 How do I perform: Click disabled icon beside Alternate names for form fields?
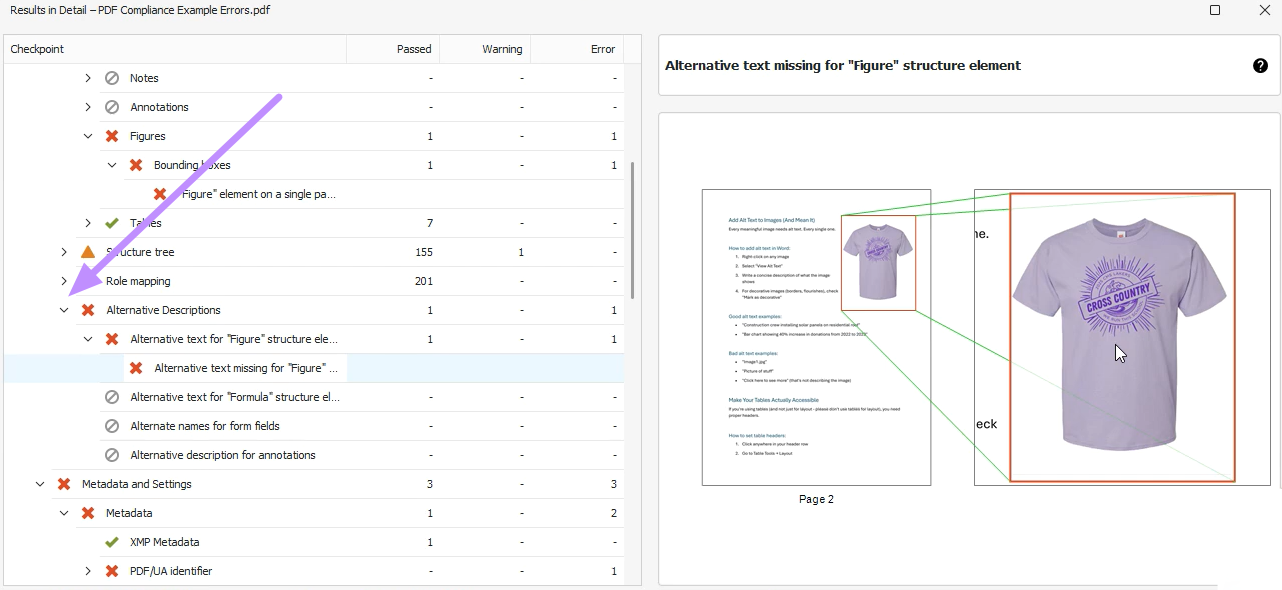[x=112, y=426]
